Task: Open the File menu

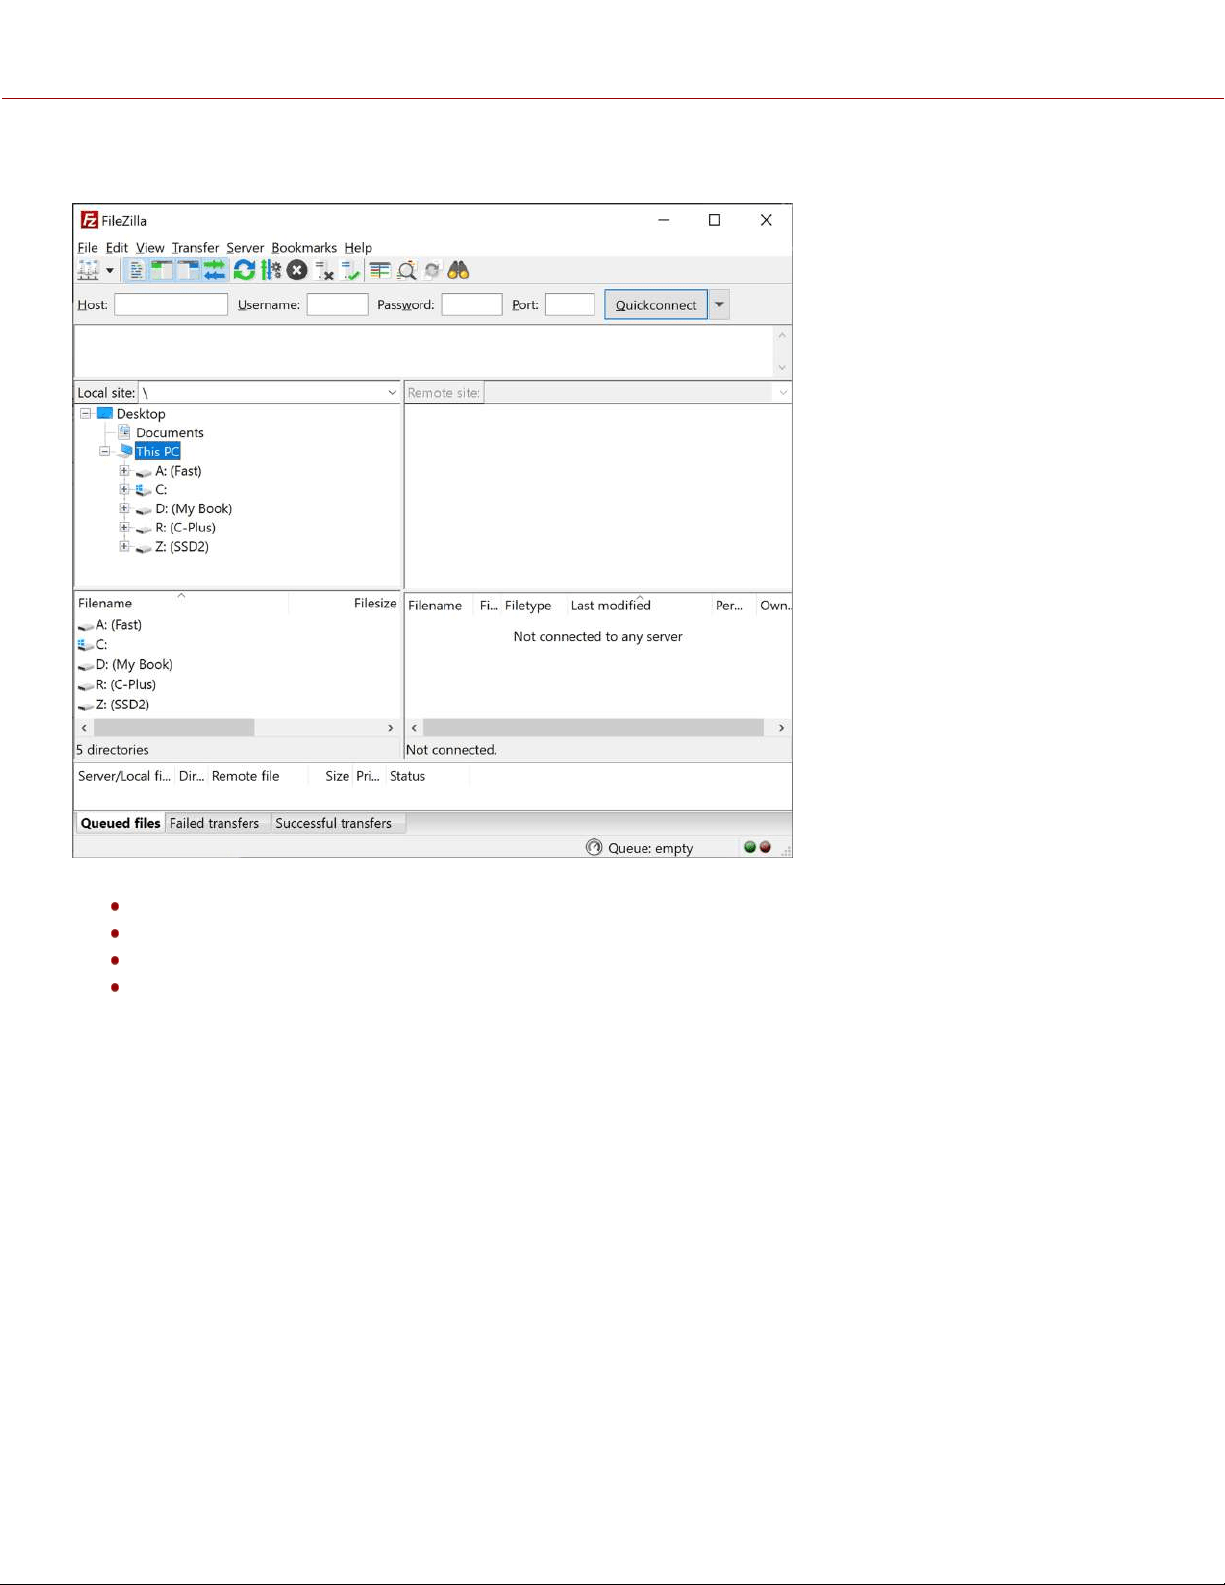Action: (x=88, y=248)
